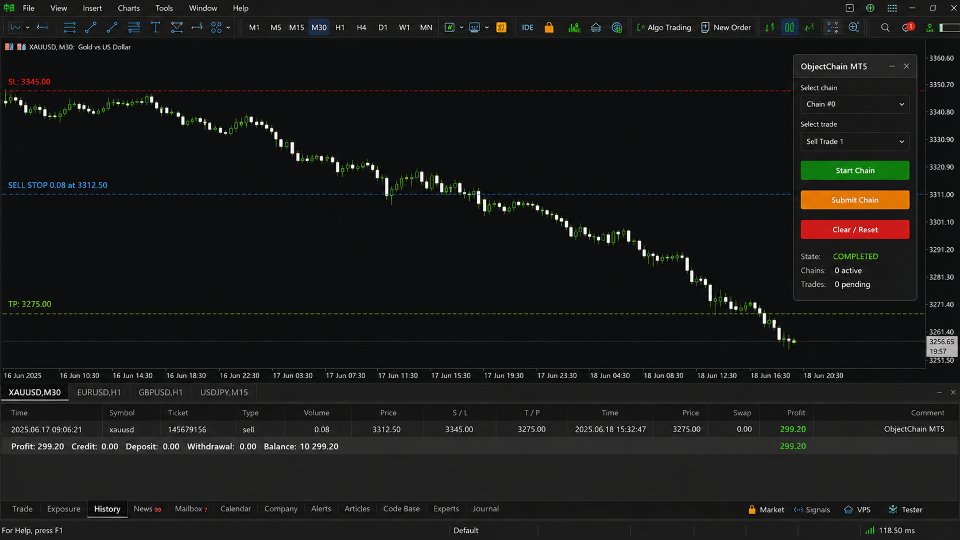Viewport: 960px width, 540px height.
Task: Open the notifications icon with red badge
Action: [x=908, y=27]
